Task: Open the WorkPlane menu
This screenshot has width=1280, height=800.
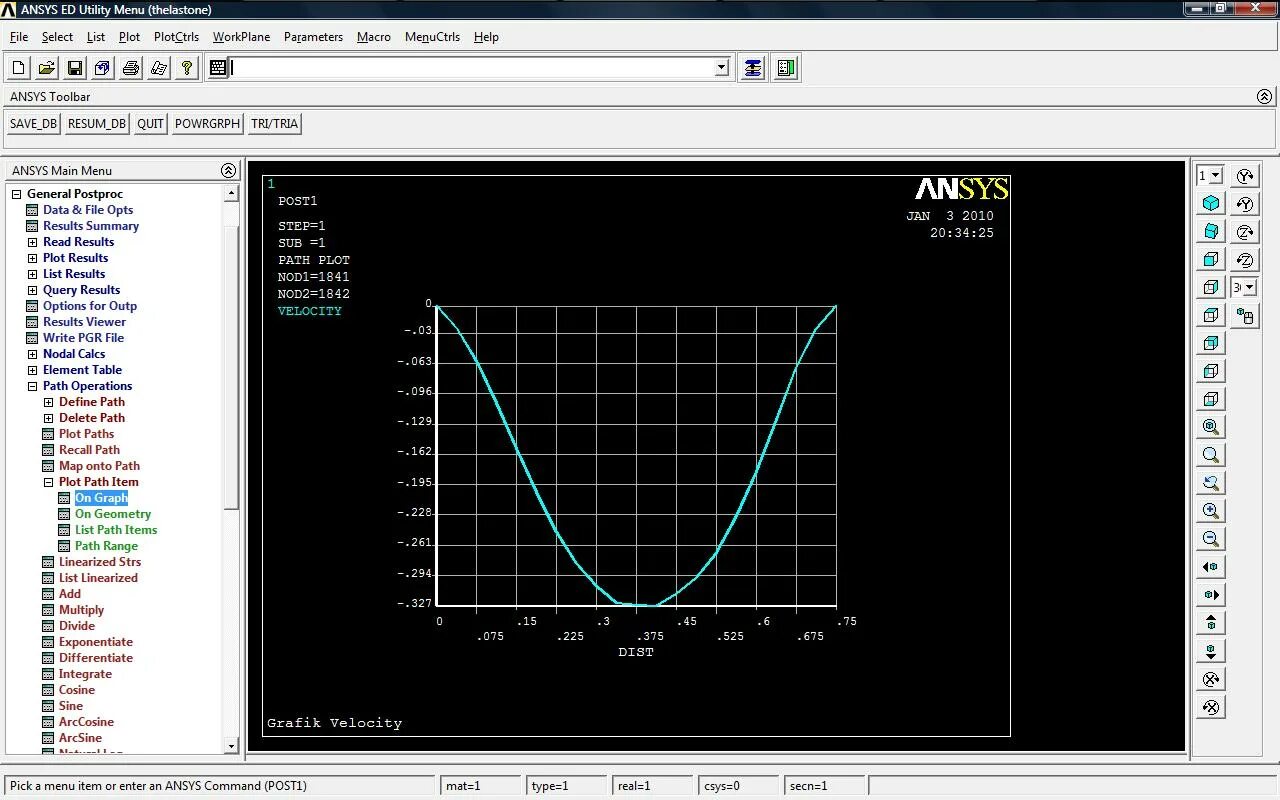Action: point(241,37)
